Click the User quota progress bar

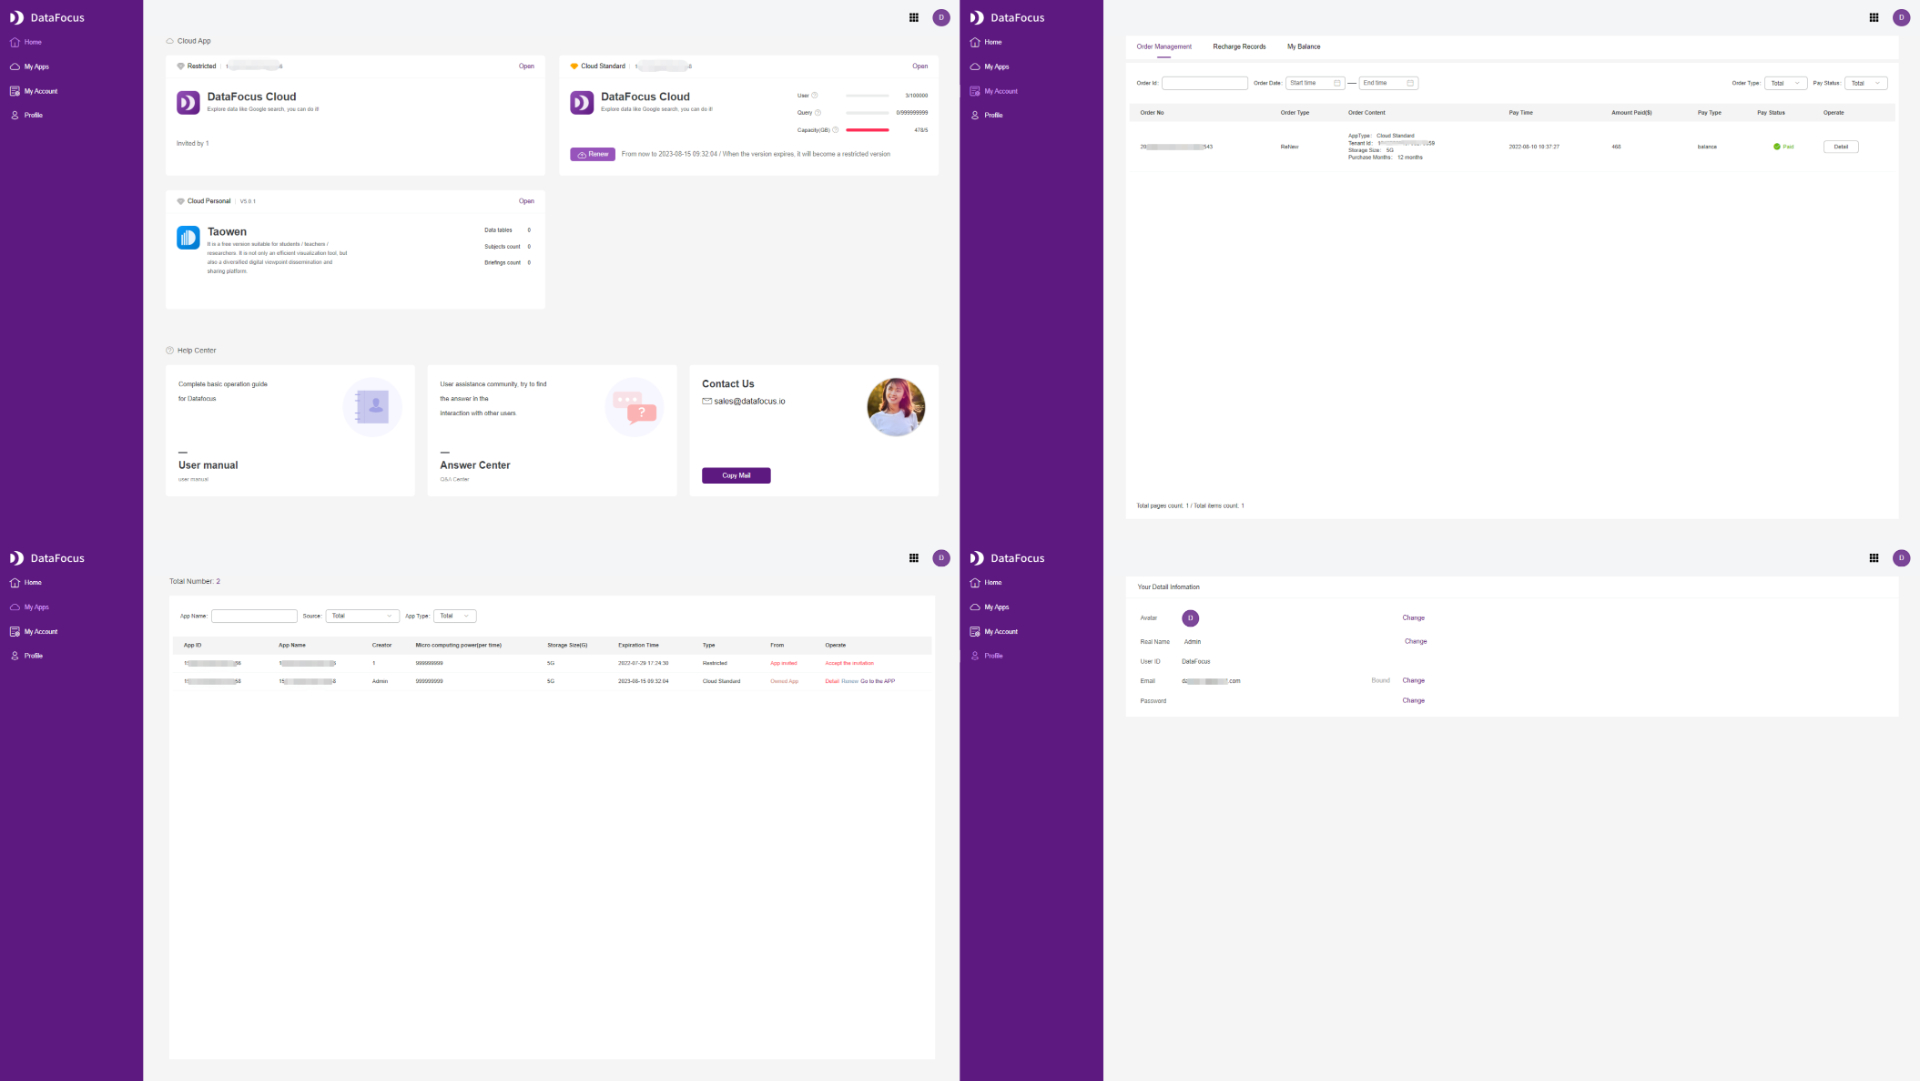pos(867,96)
